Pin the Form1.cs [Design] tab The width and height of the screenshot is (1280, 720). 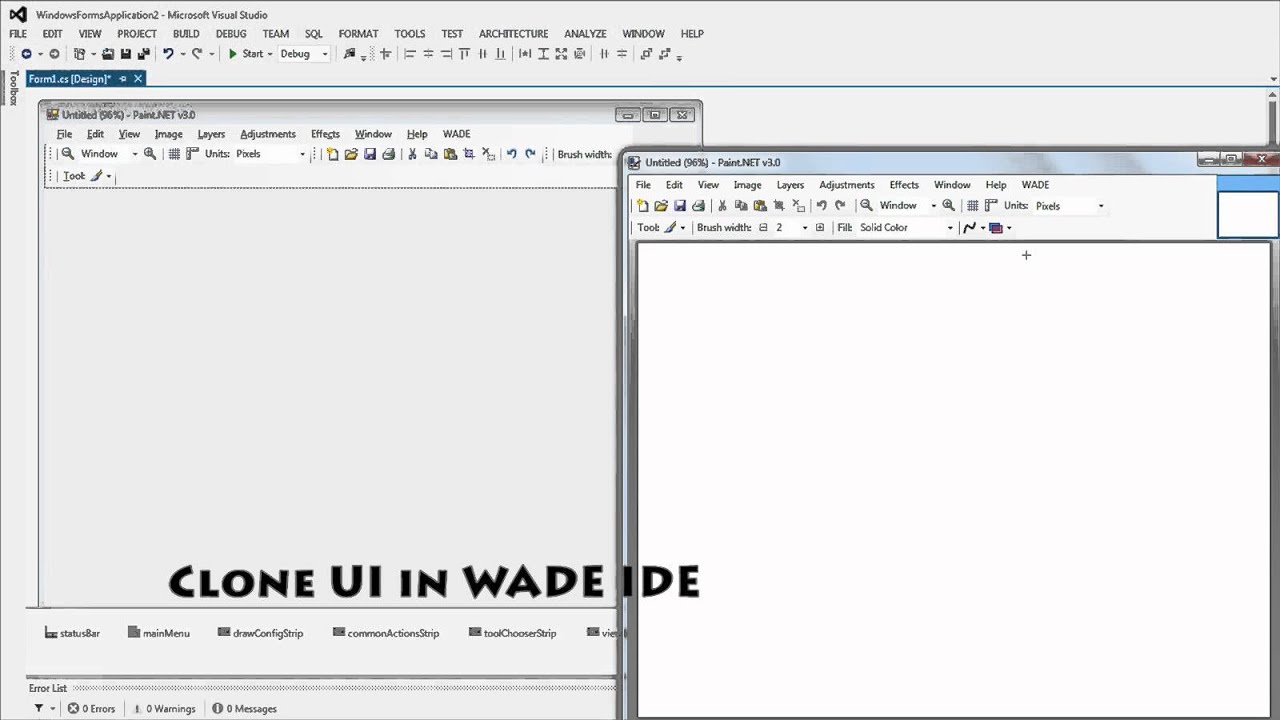coord(123,79)
